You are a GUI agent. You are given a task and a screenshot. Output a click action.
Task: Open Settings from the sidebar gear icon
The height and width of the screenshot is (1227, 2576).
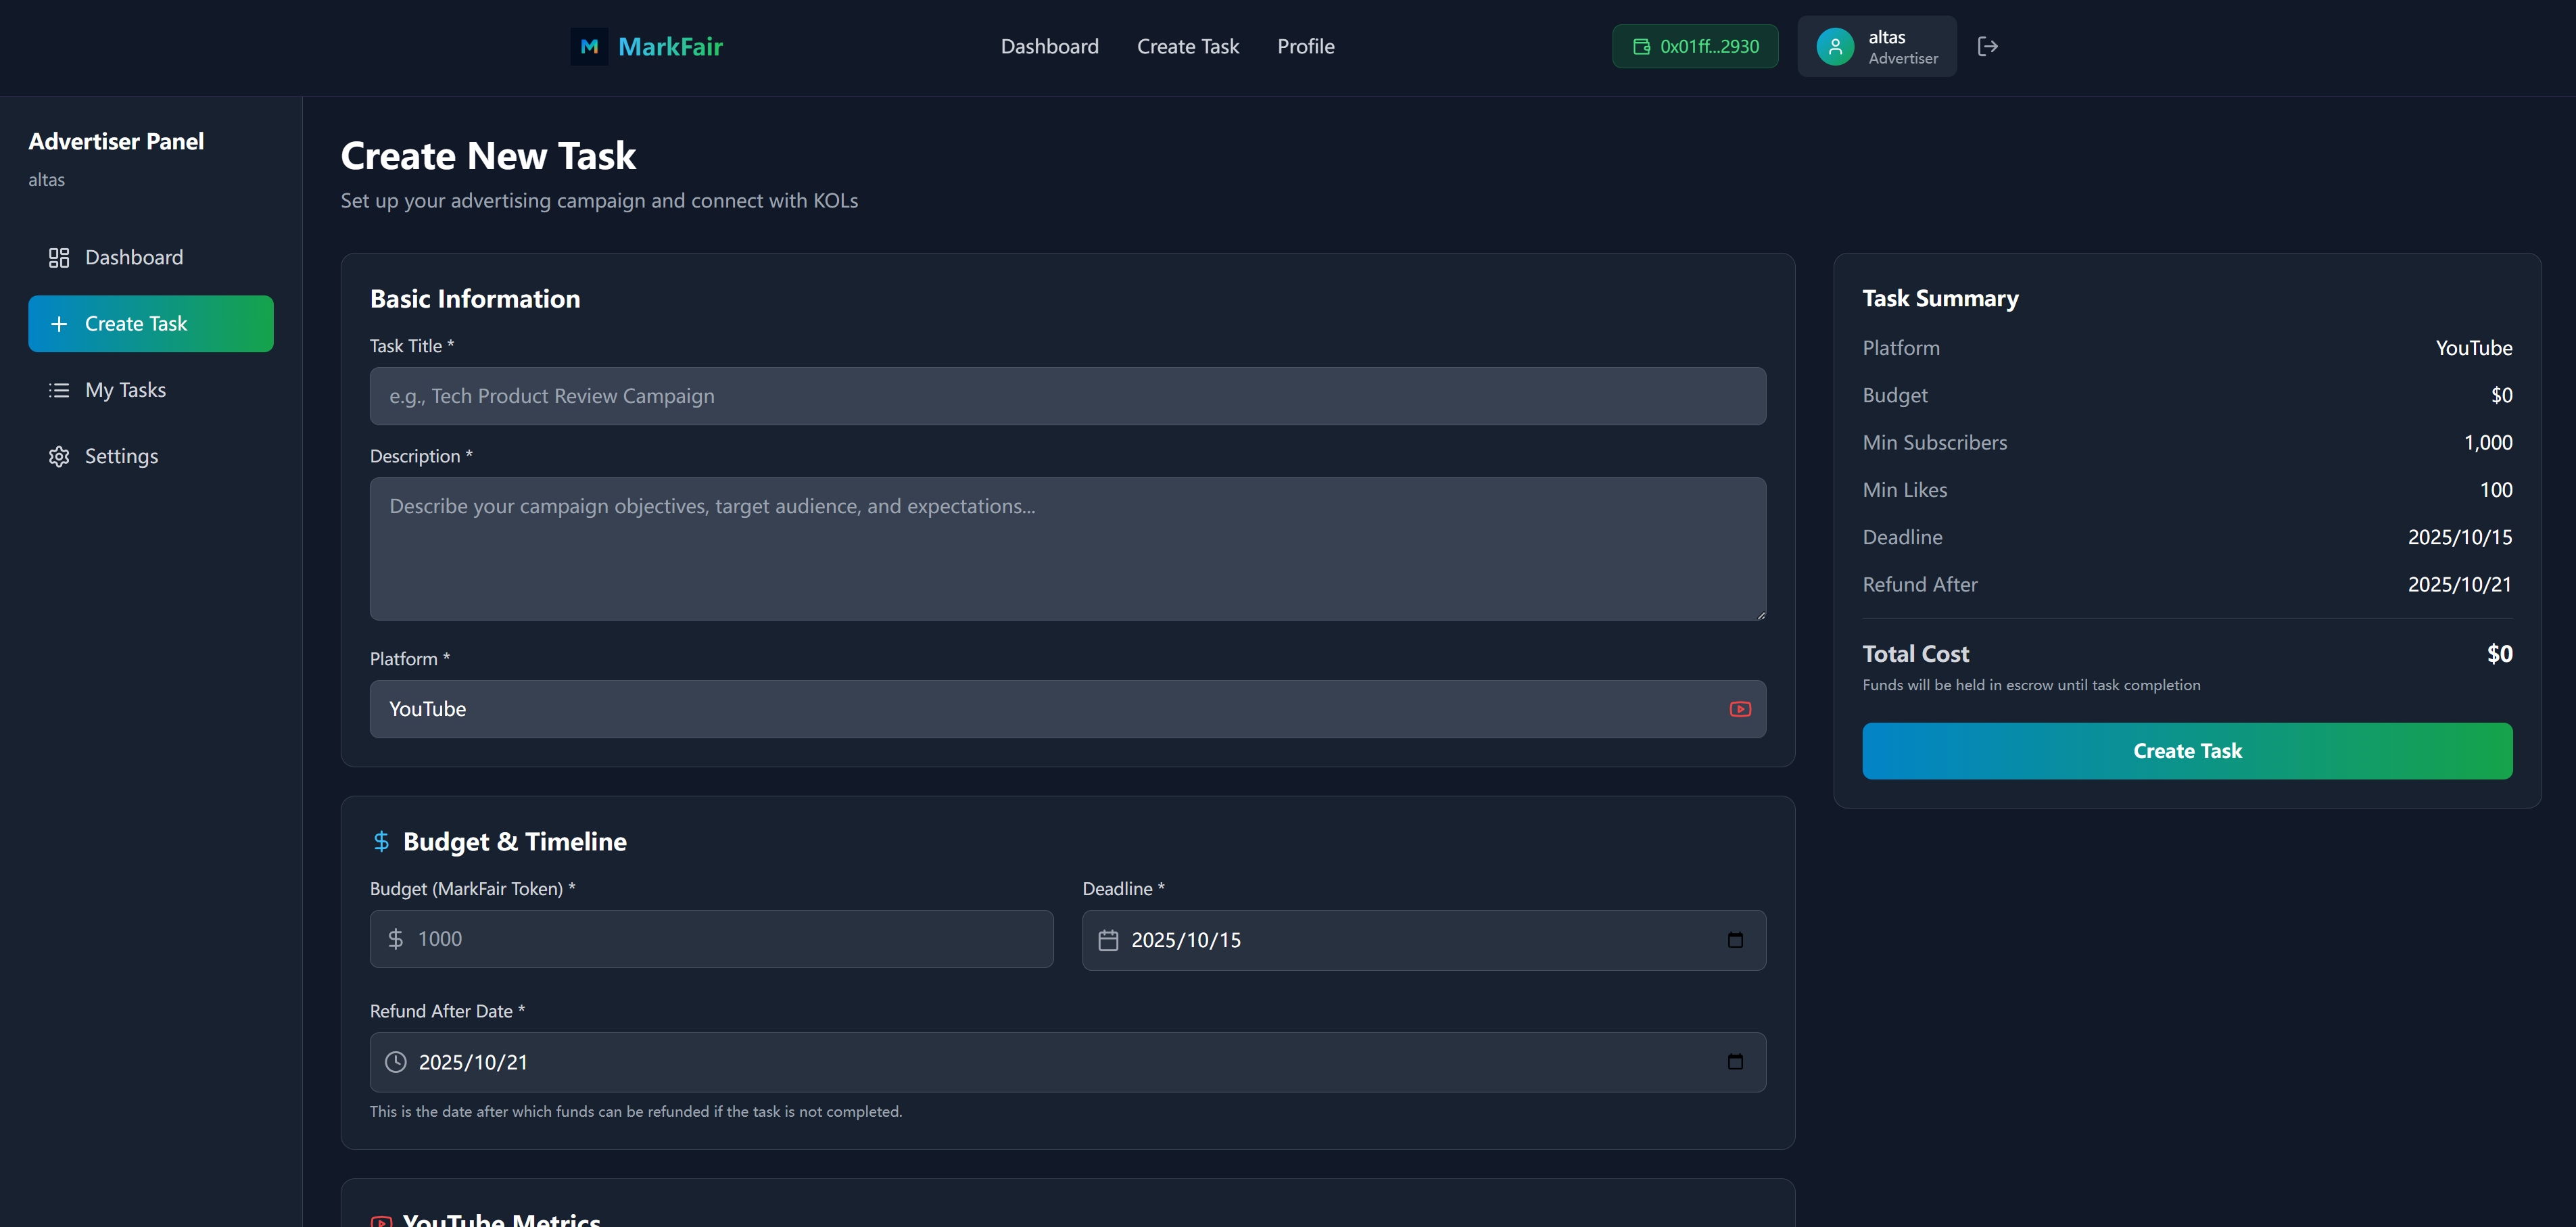(x=59, y=456)
